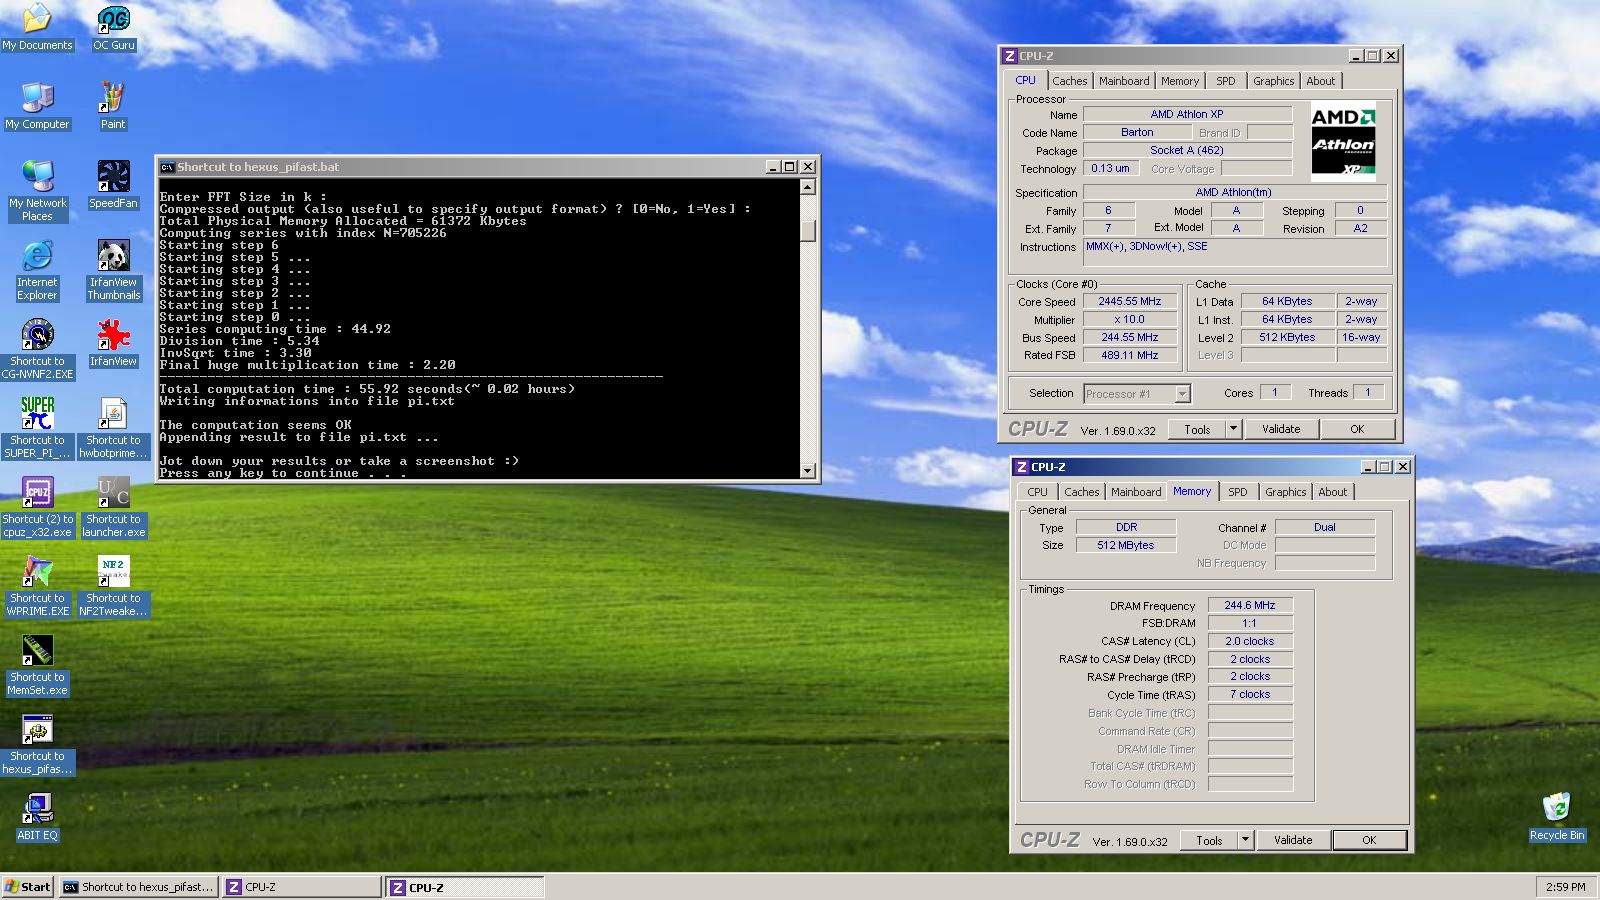Click lower CPU-Z window title icon

[1022, 467]
